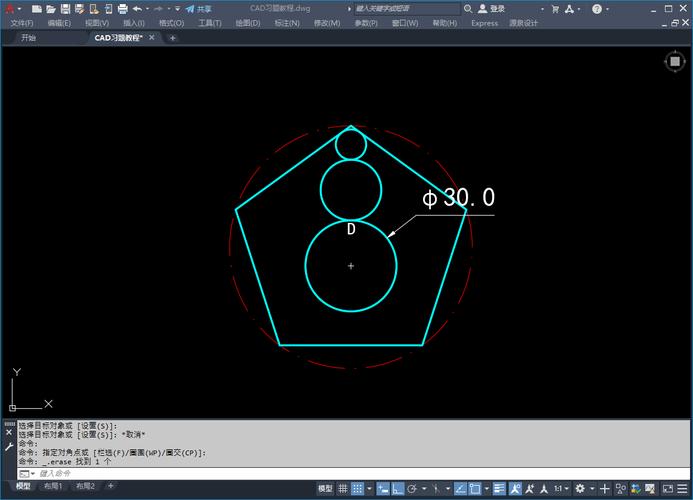
Task: Open the AutoCAD application menu logo
Action: 9,8
